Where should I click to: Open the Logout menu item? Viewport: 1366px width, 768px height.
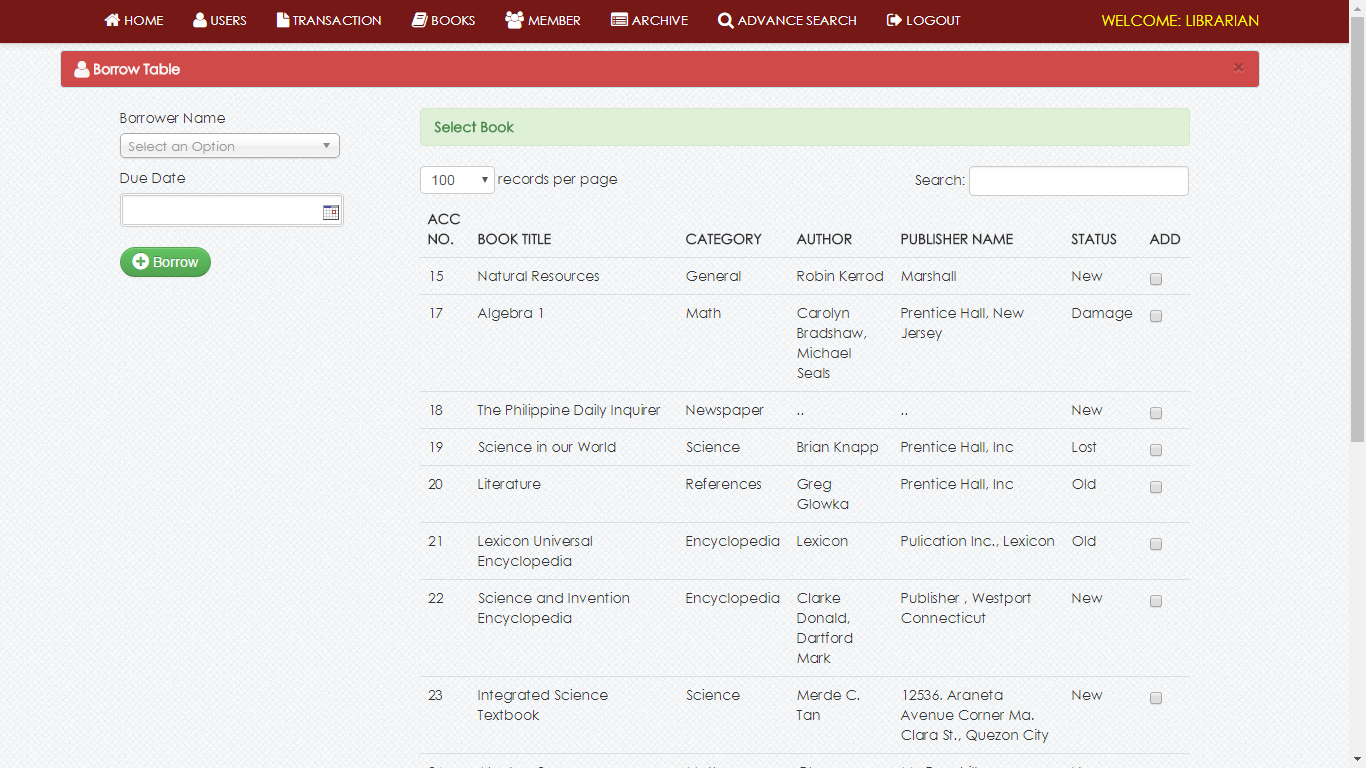[923, 20]
